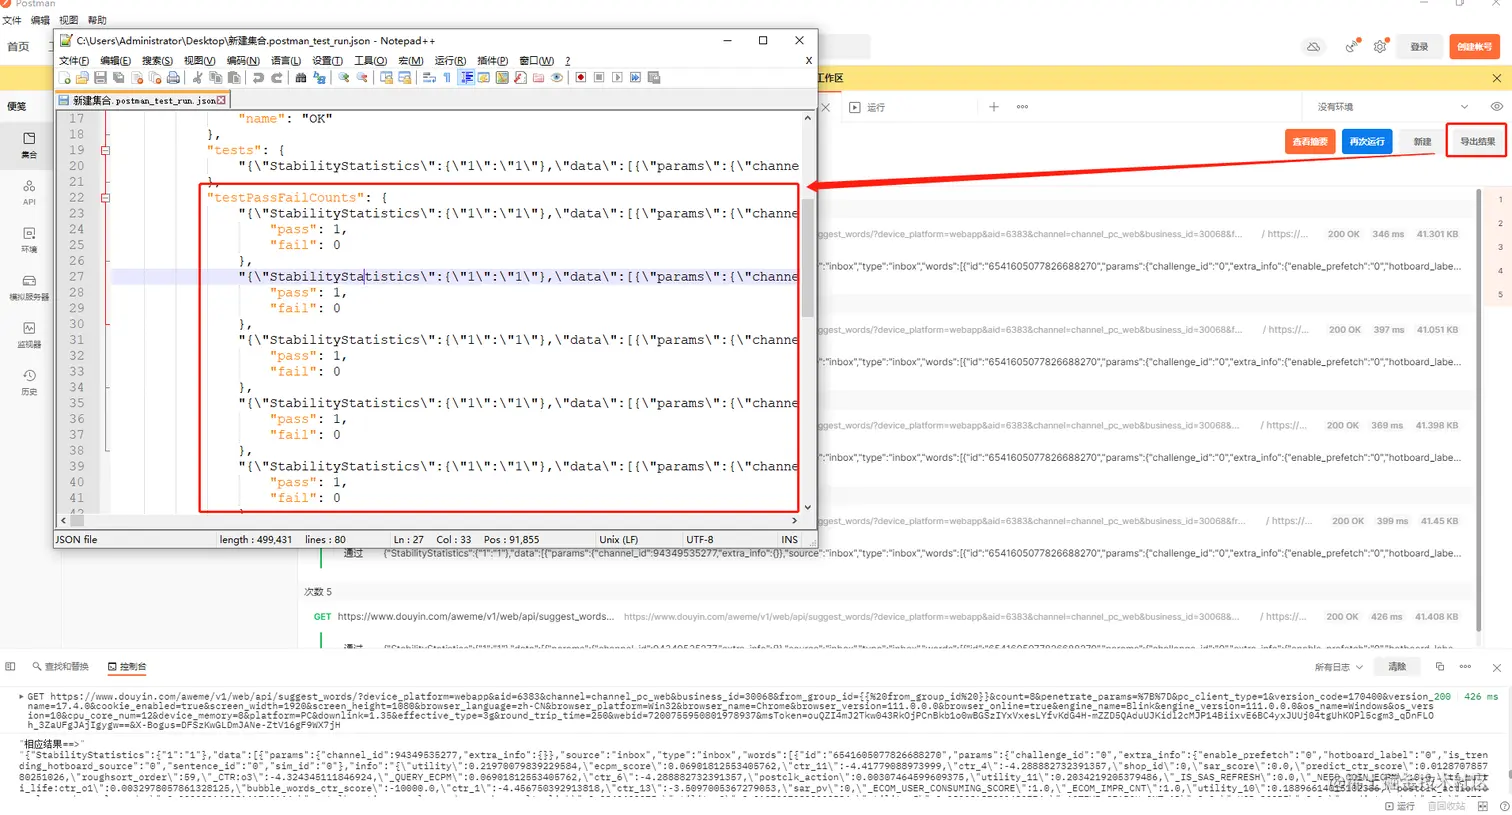Click the satellite capture icon in Postman header
The height and width of the screenshot is (815, 1512).
(x=1352, y=47)
